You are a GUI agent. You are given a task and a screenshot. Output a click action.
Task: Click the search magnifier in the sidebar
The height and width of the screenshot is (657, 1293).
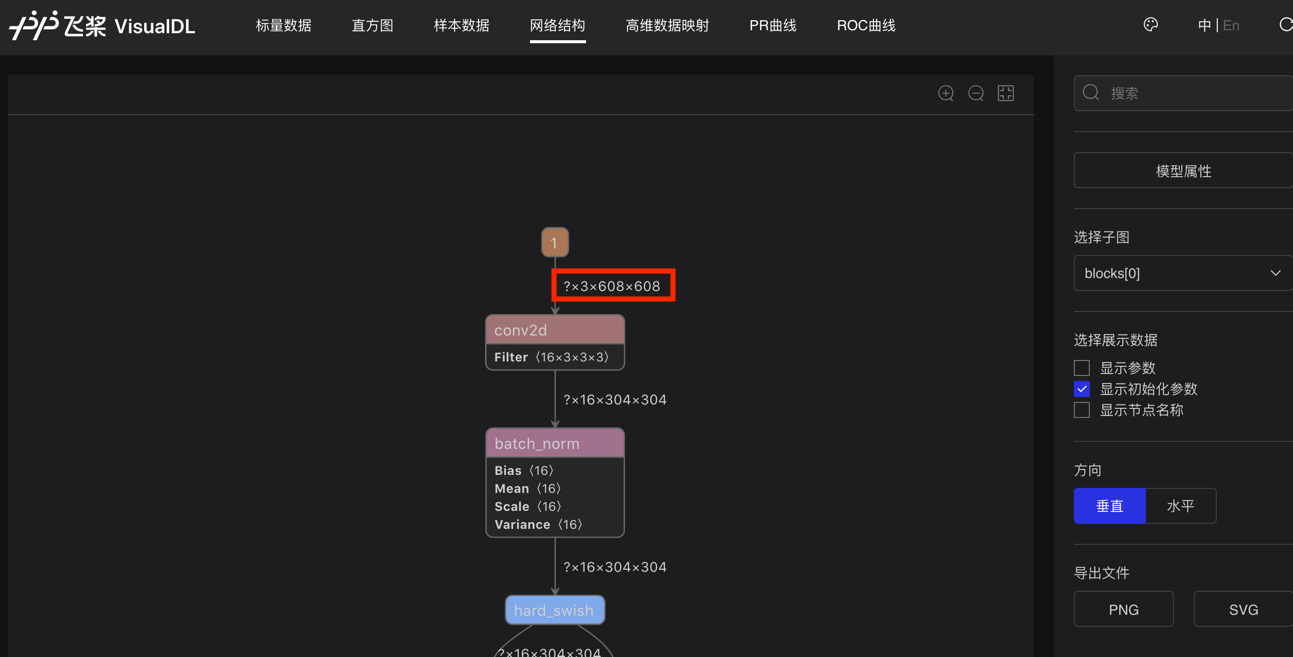pos(1090,92)
